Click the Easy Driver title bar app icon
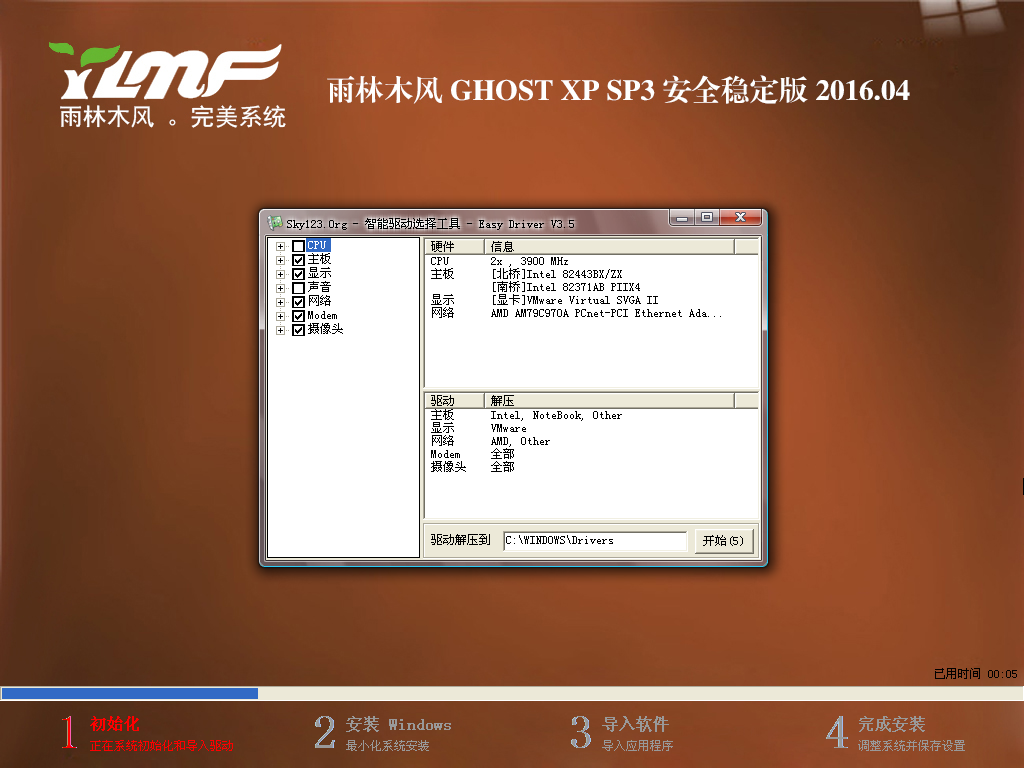Image resolution: width=1024 pixels, height=768 pixels. tap(275, 223)
